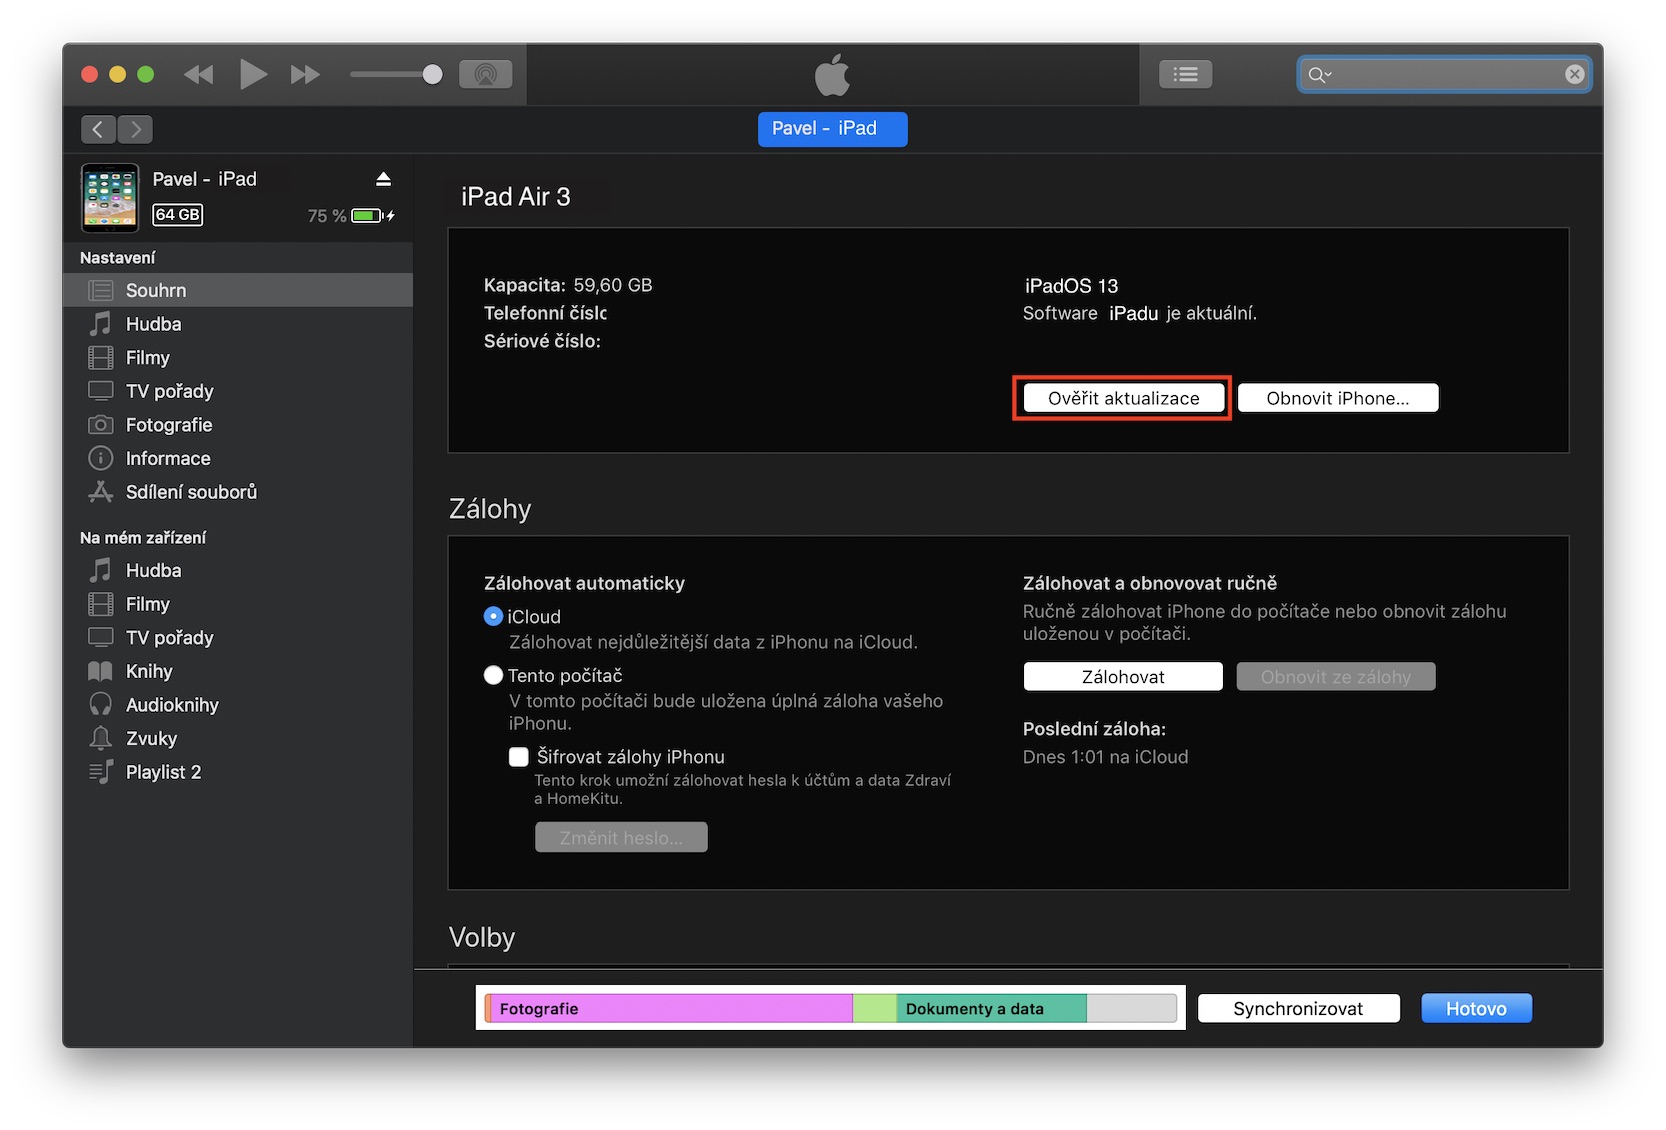
Task: Click the headphones icon beside Audioknihy
Action: [x=101, y=705]
